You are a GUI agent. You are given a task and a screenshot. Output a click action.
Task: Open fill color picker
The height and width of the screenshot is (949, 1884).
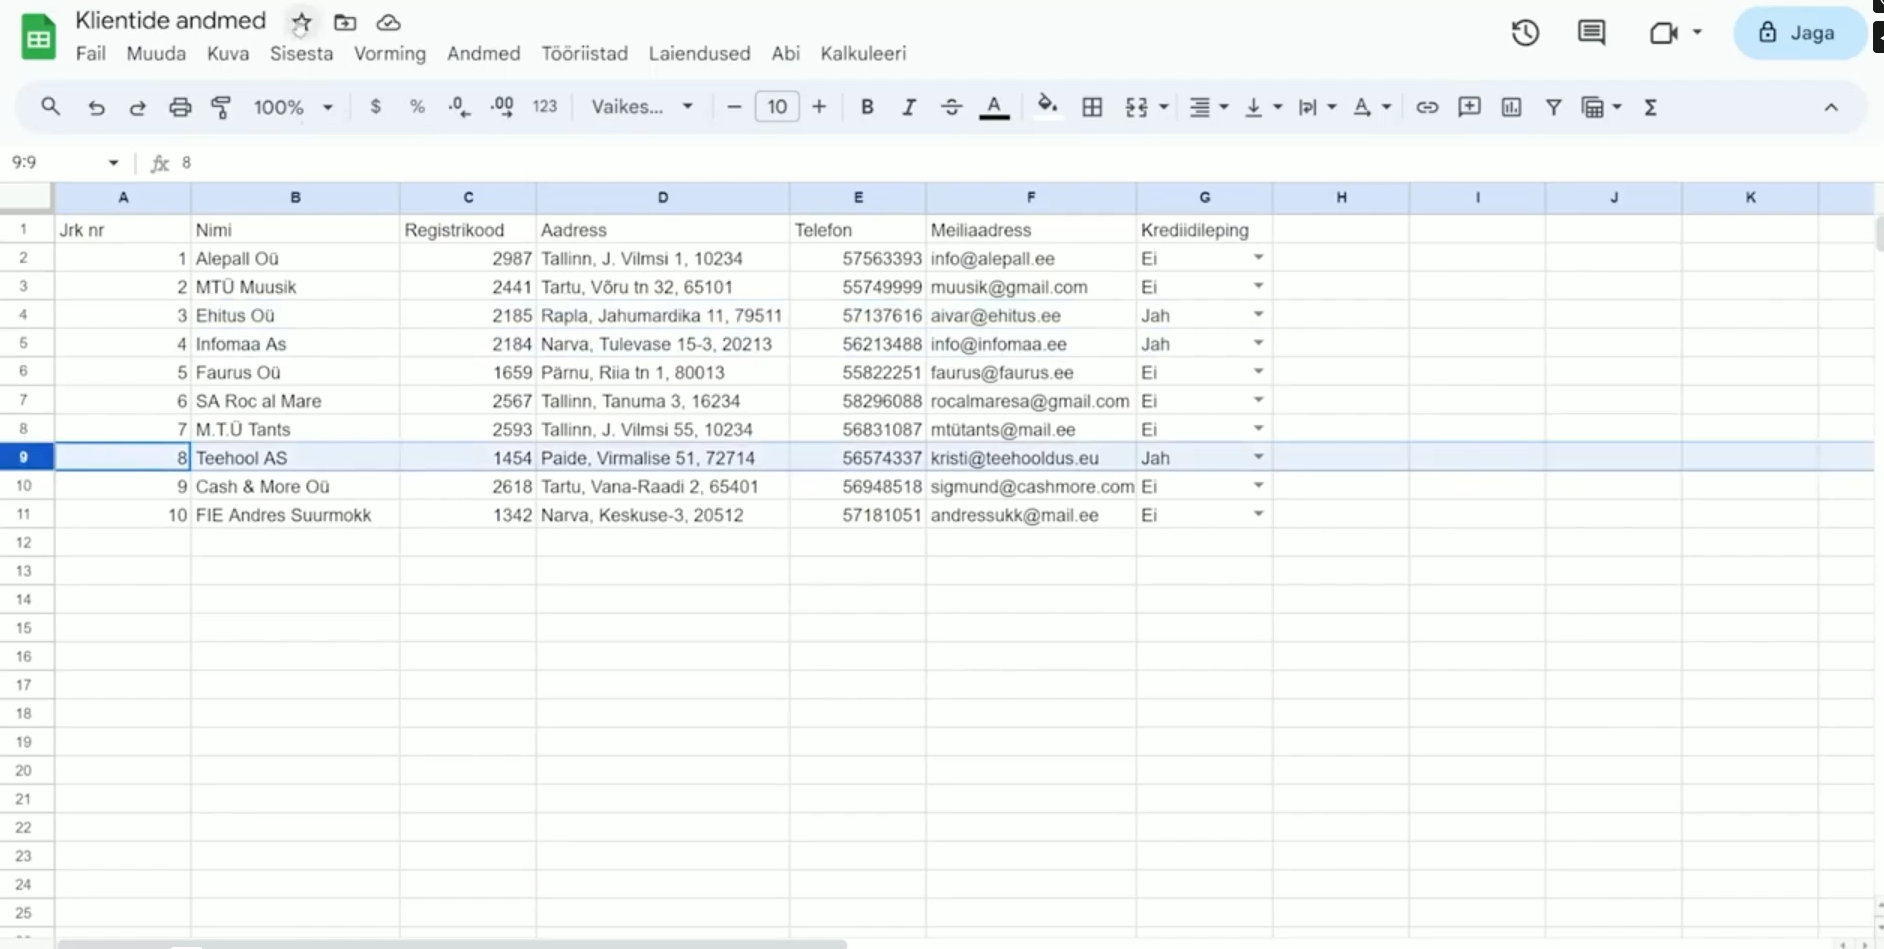tap(1047, 106)
